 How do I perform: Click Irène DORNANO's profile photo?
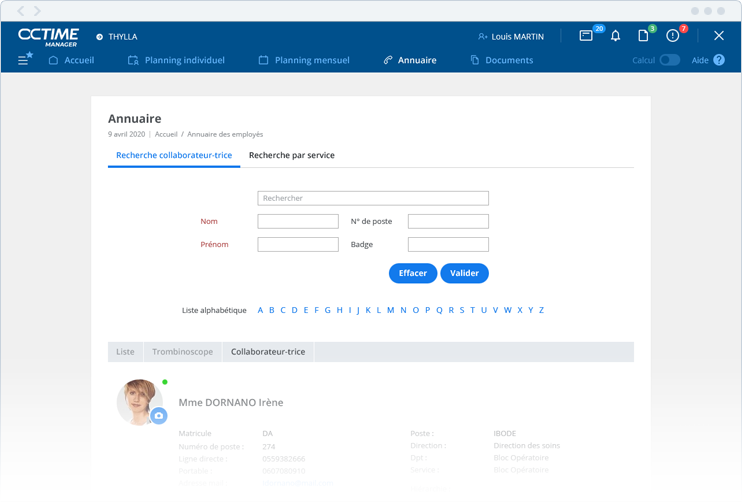click(136, 400)
